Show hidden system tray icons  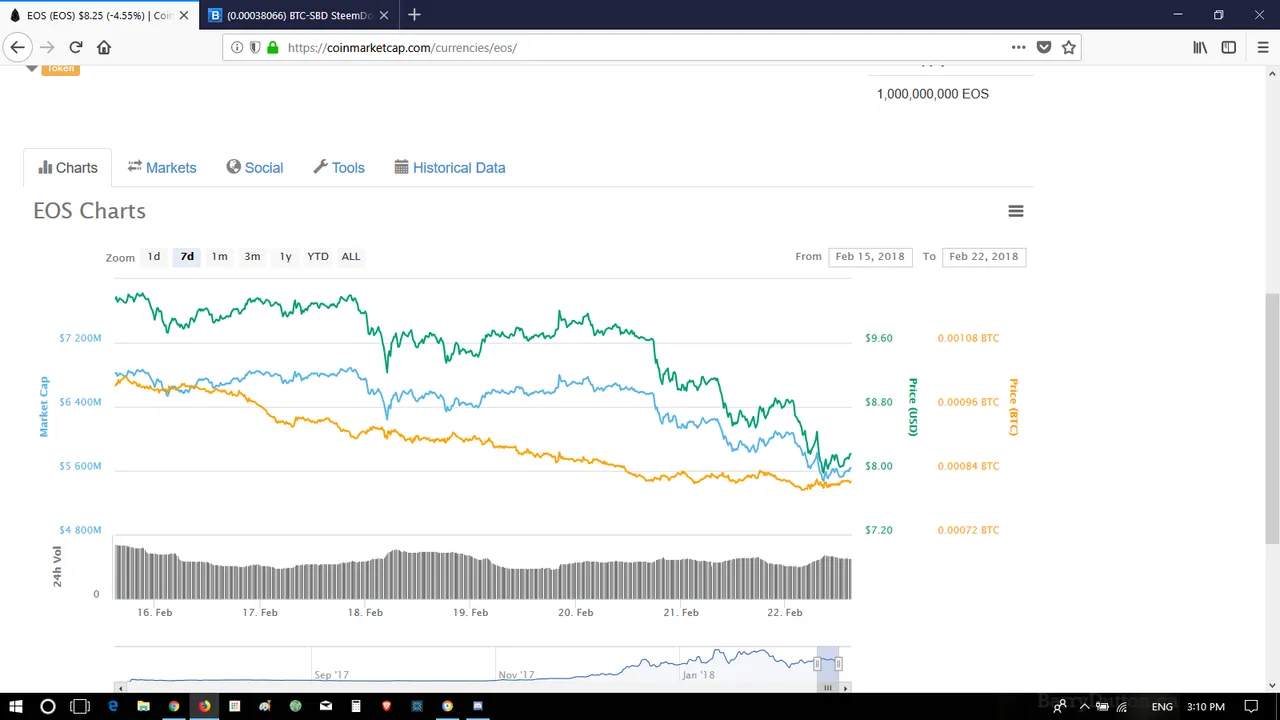point(1084,707)
